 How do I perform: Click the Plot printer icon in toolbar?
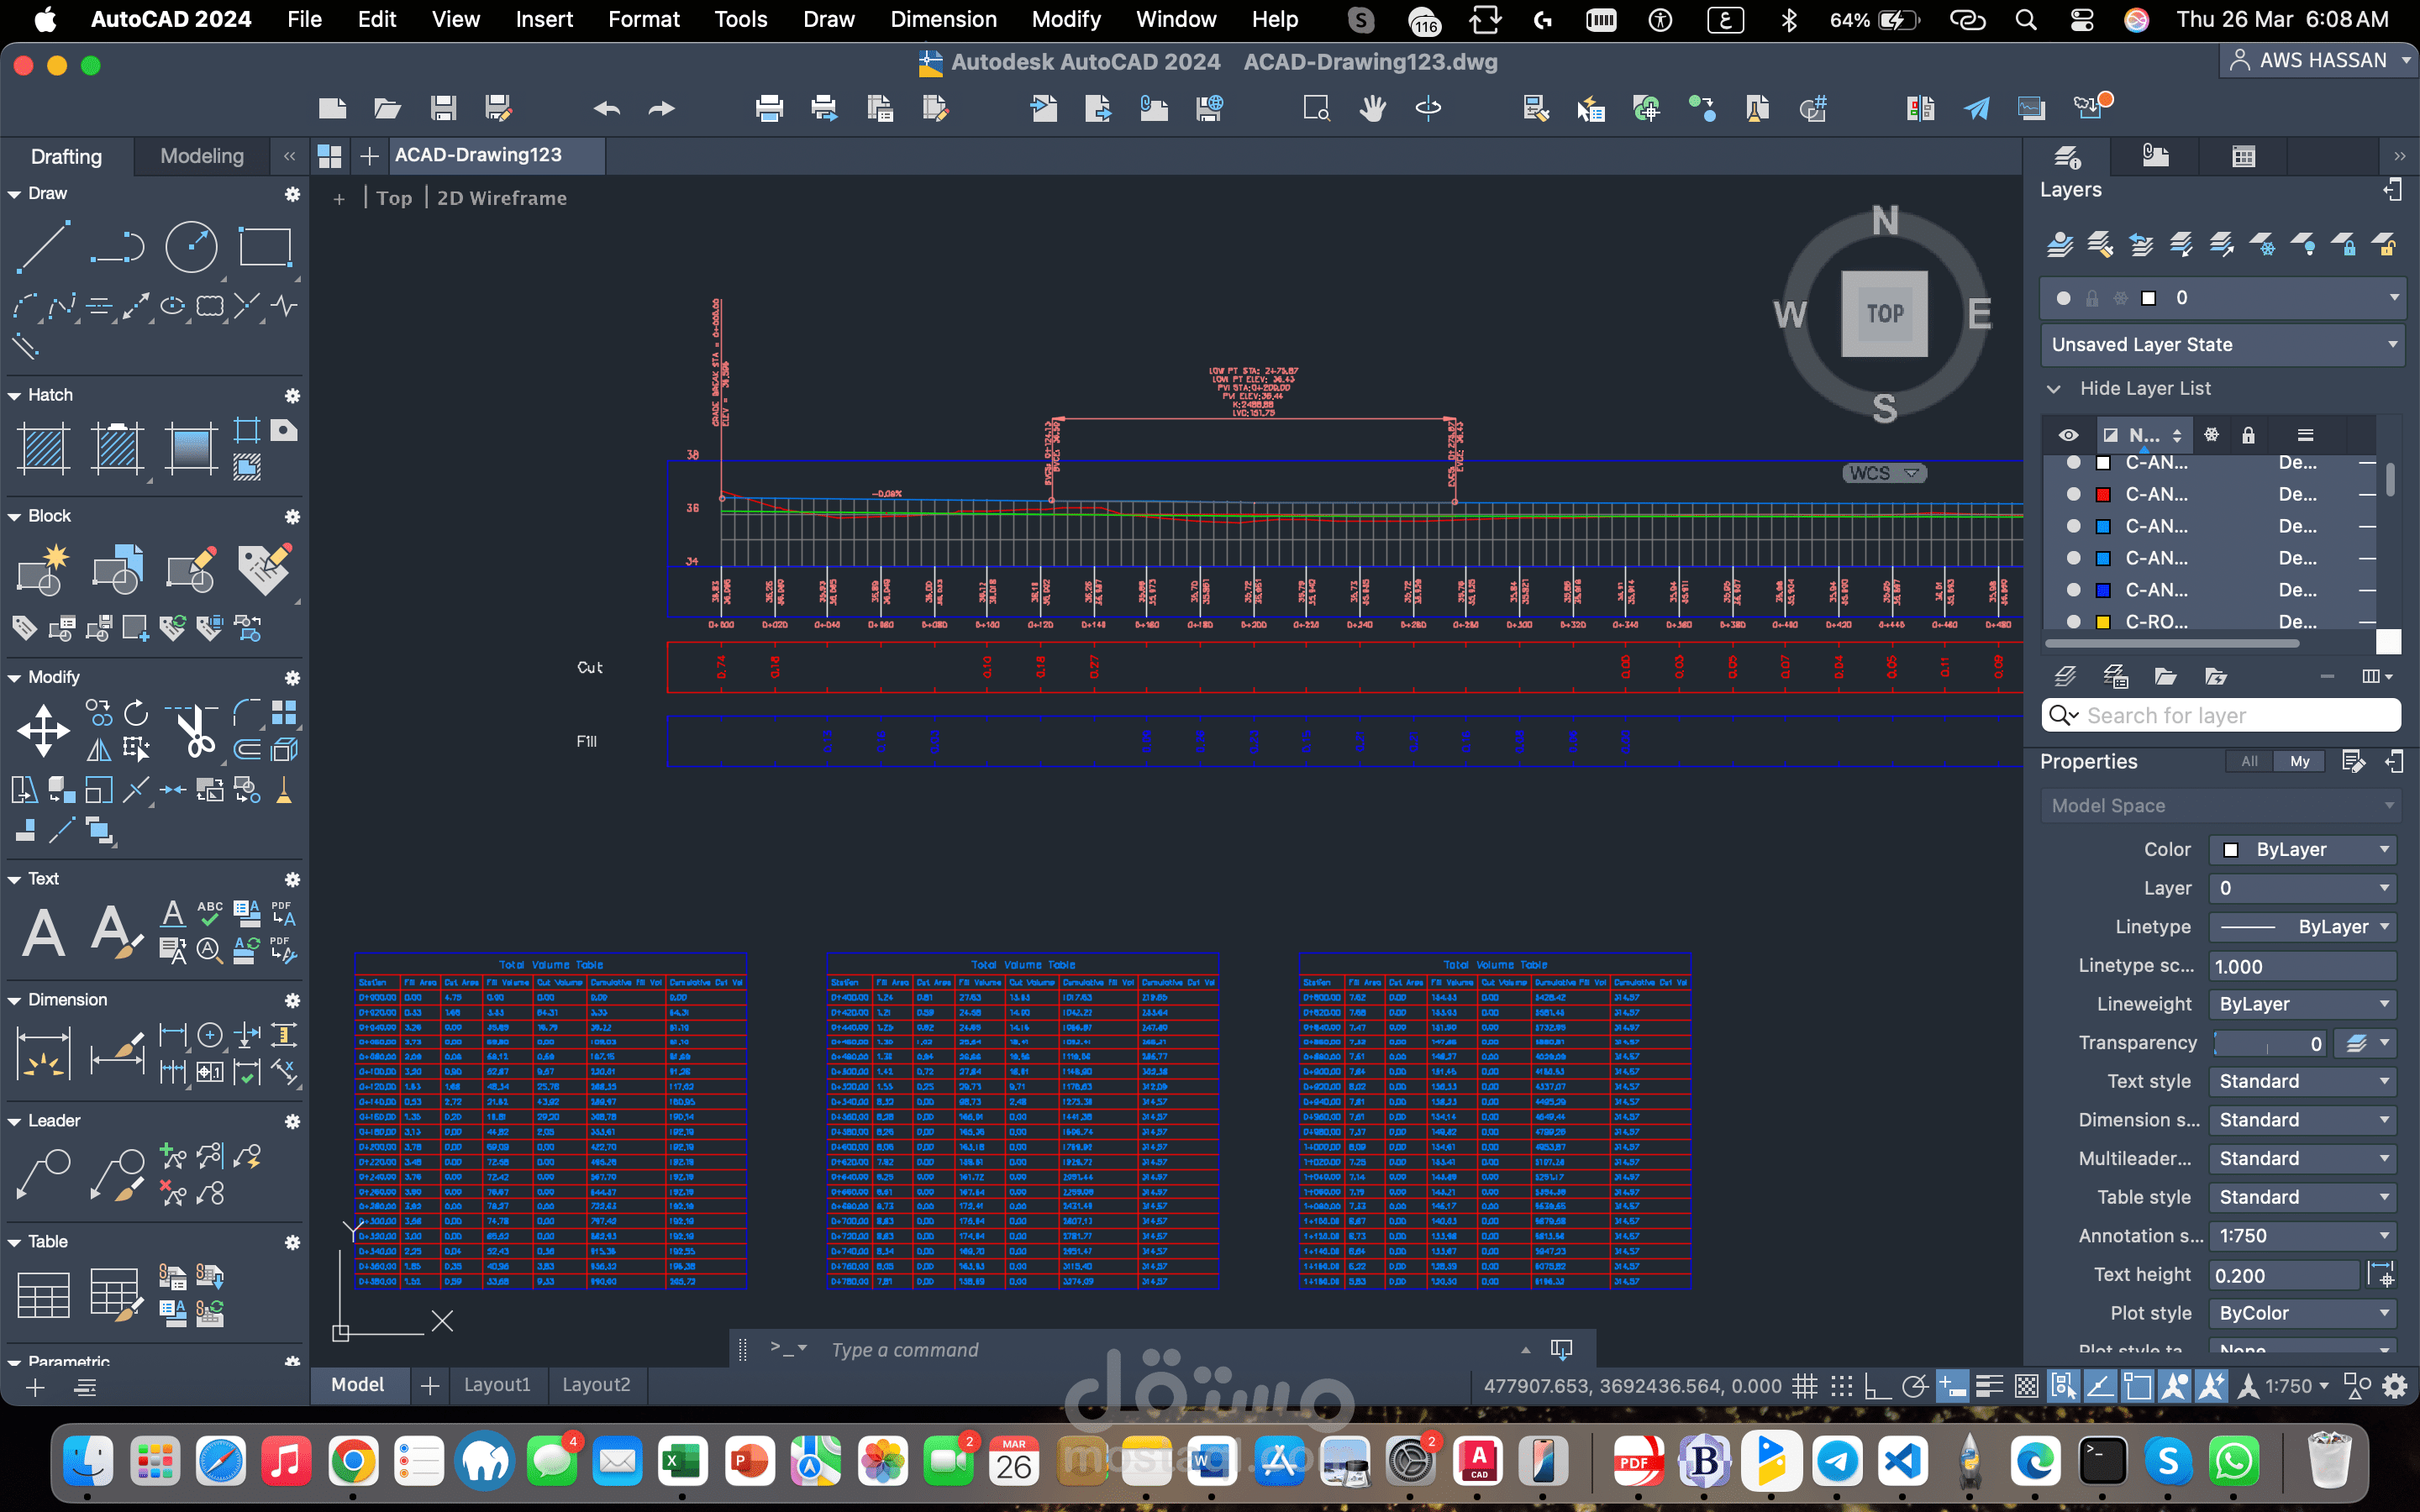(x=768, y=108)
